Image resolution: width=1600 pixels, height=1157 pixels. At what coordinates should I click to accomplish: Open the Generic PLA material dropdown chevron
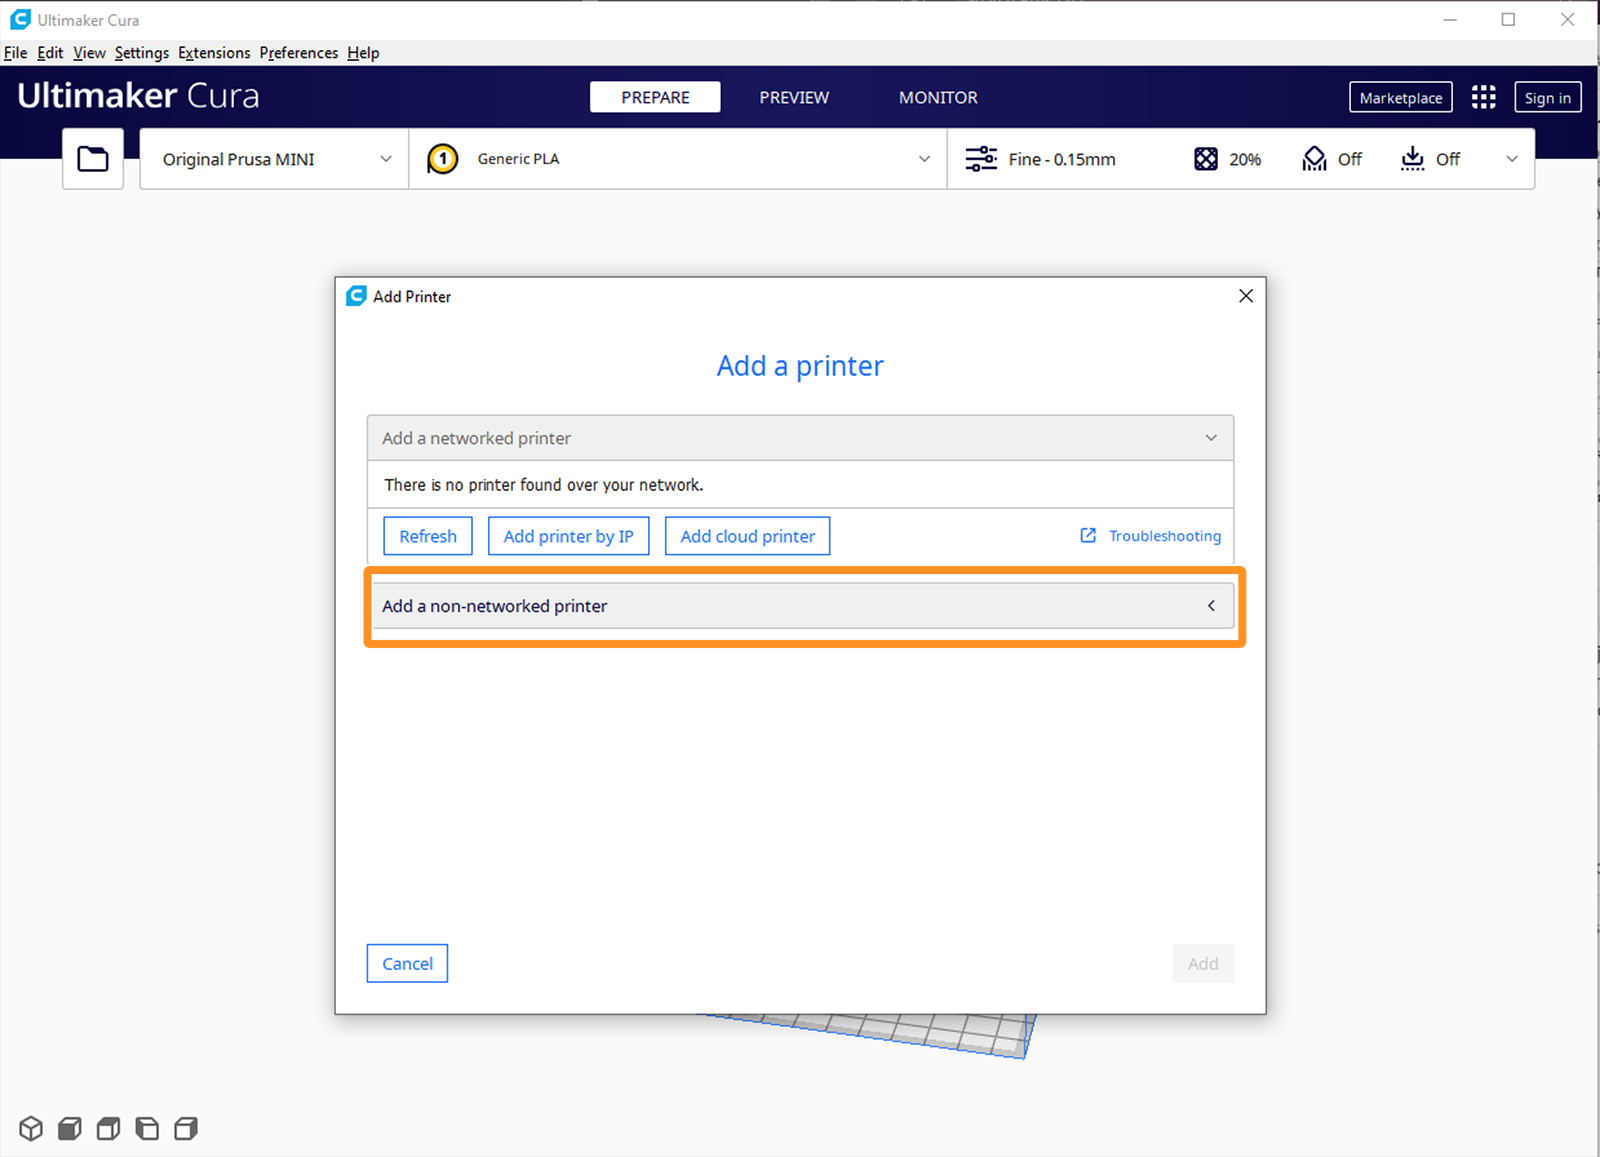click(924, 159)
